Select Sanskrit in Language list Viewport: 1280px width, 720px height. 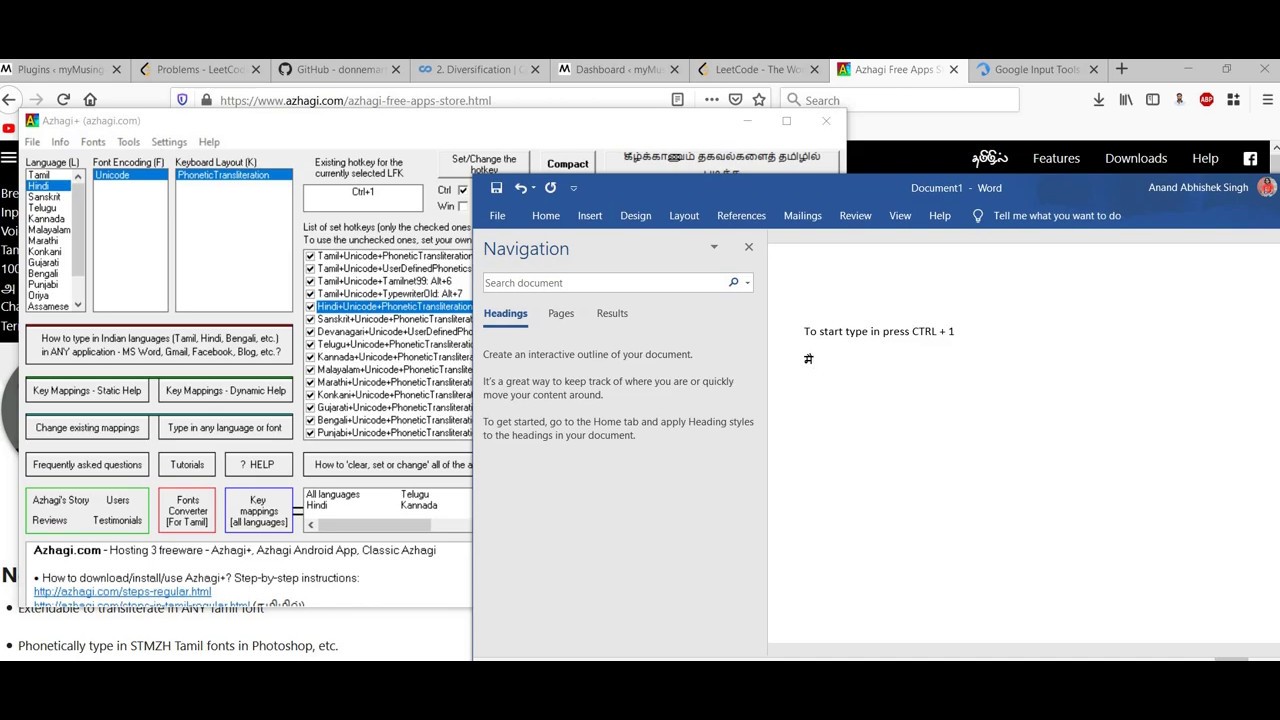(x=44, y=197)
